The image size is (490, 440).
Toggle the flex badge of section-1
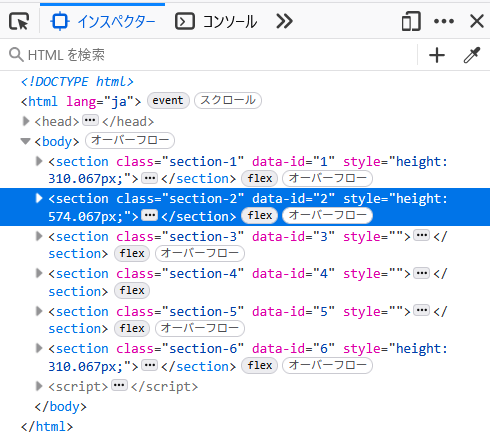(259, 178)
